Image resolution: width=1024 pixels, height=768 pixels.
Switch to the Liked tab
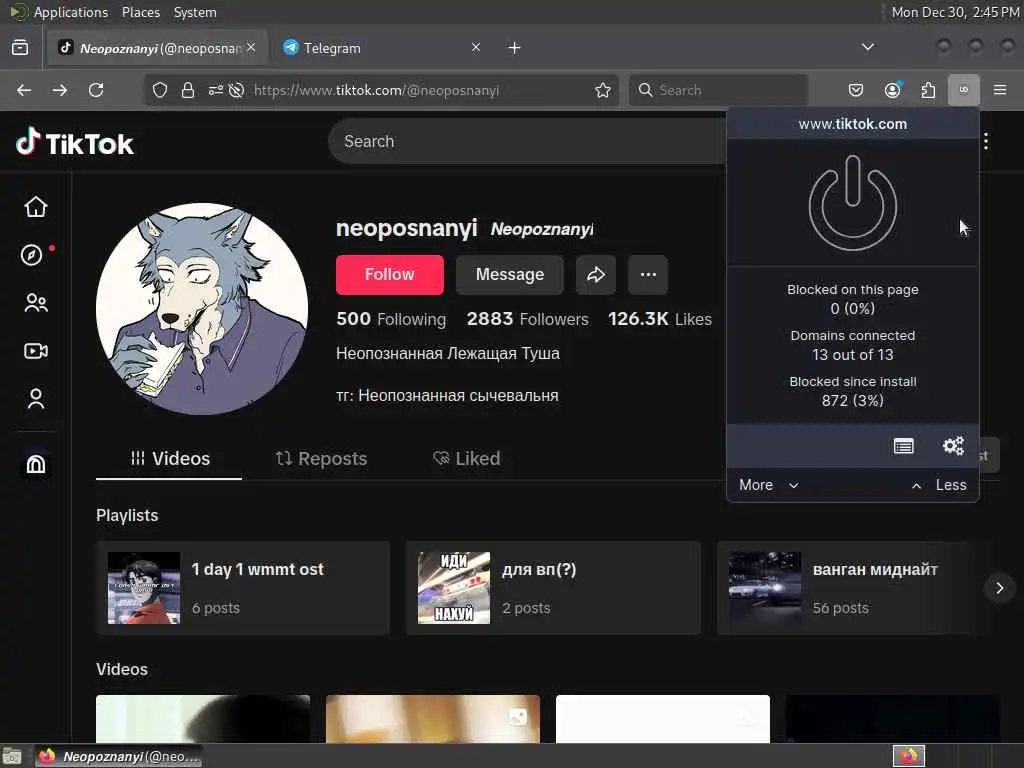coord(466,458)
